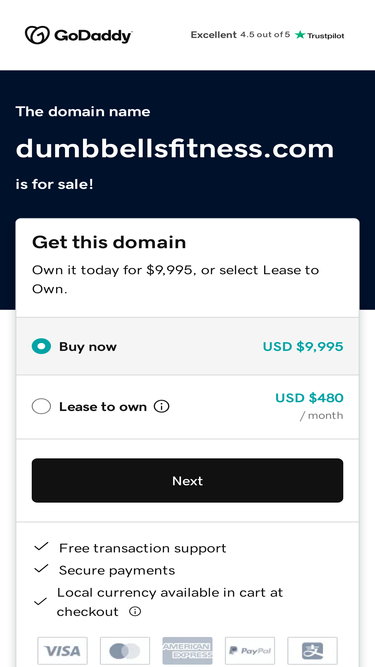Open the Excellent 4.5 out of 5 rating link
The image size is (375, 667).
240,35
